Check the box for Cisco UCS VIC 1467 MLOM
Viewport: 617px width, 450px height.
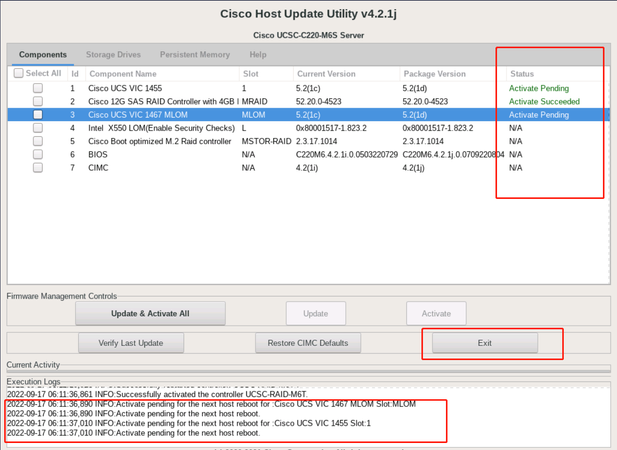point(38,114)
